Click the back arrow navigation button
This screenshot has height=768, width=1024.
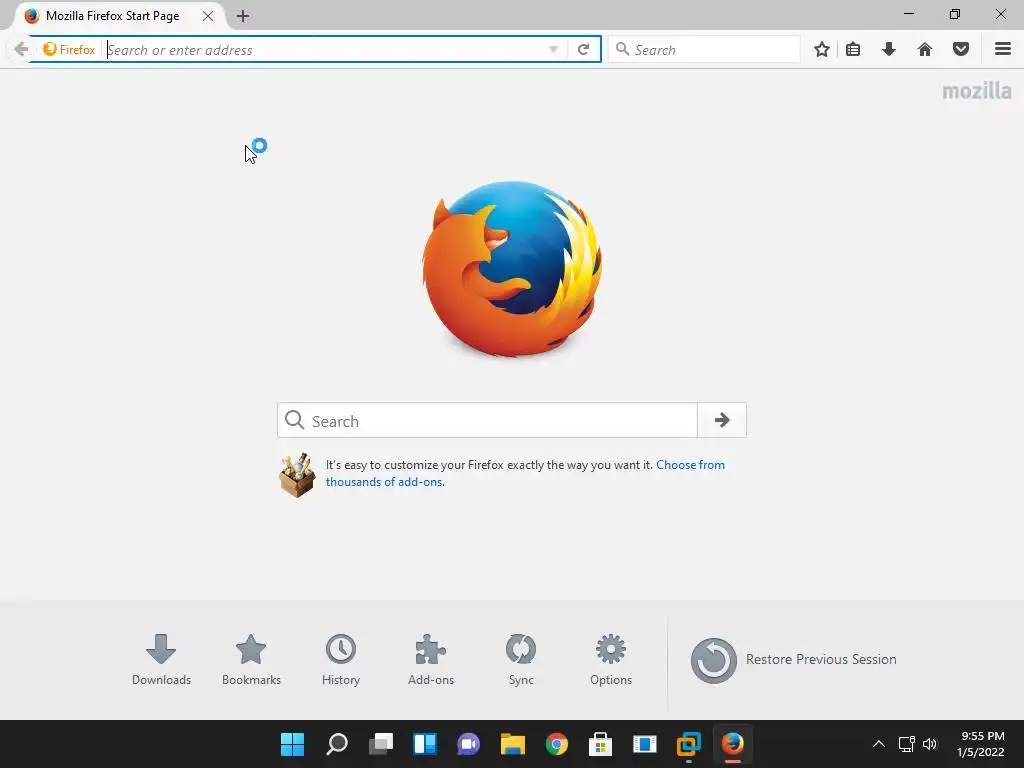point(21,49)
